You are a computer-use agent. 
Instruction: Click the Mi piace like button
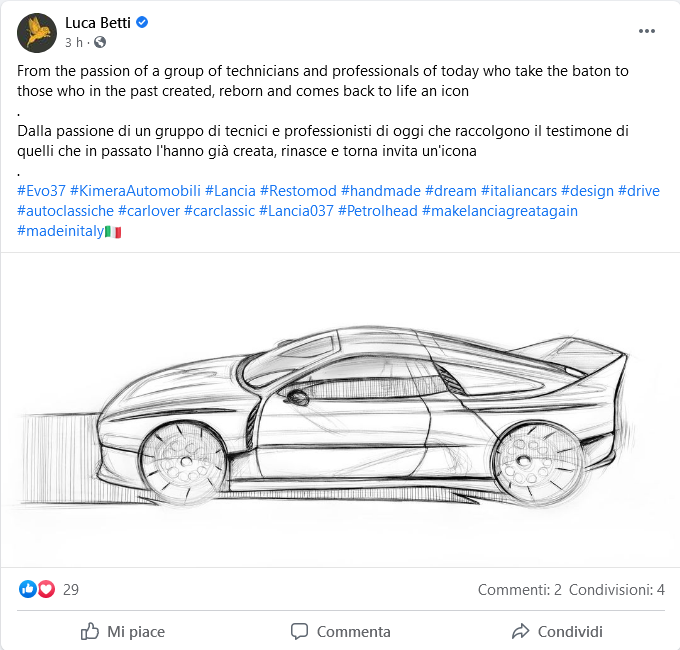(123, 631)
